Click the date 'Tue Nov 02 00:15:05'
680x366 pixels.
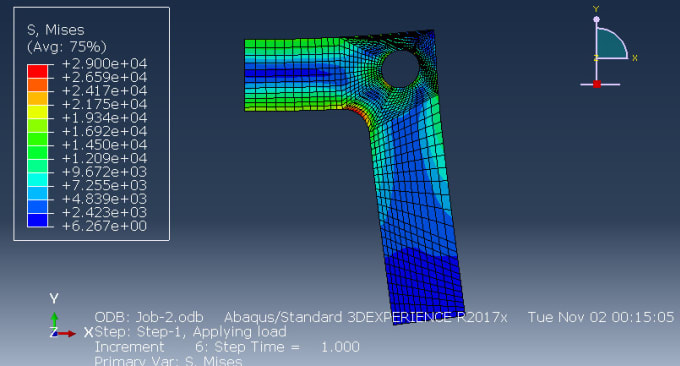pyautogui.click(x=601, y=317)
